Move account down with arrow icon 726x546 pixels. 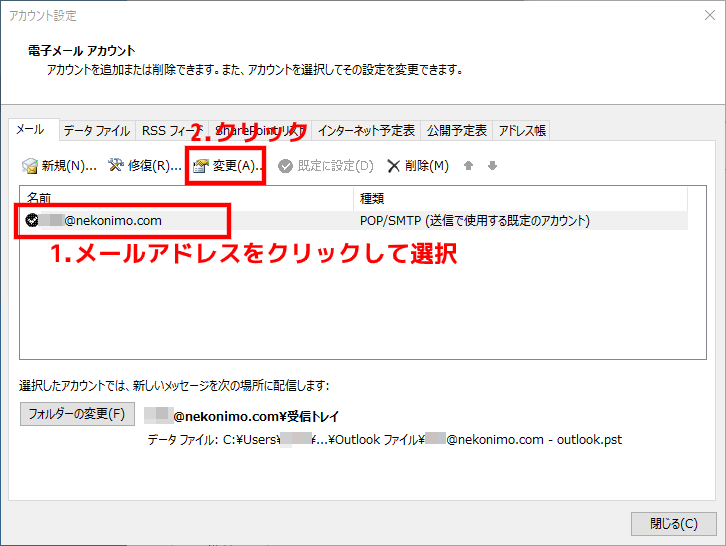click(492, 165)
